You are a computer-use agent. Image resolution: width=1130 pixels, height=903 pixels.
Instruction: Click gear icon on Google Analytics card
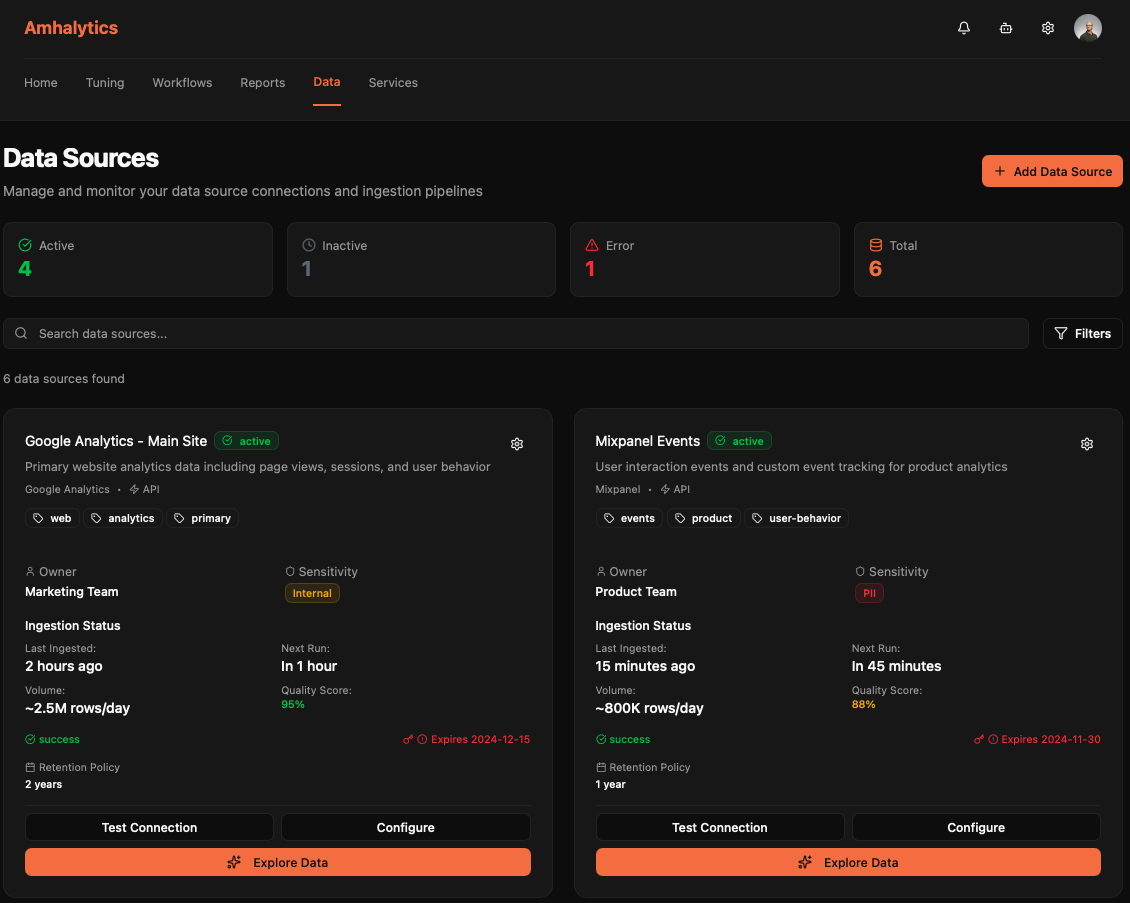(517, 444)
